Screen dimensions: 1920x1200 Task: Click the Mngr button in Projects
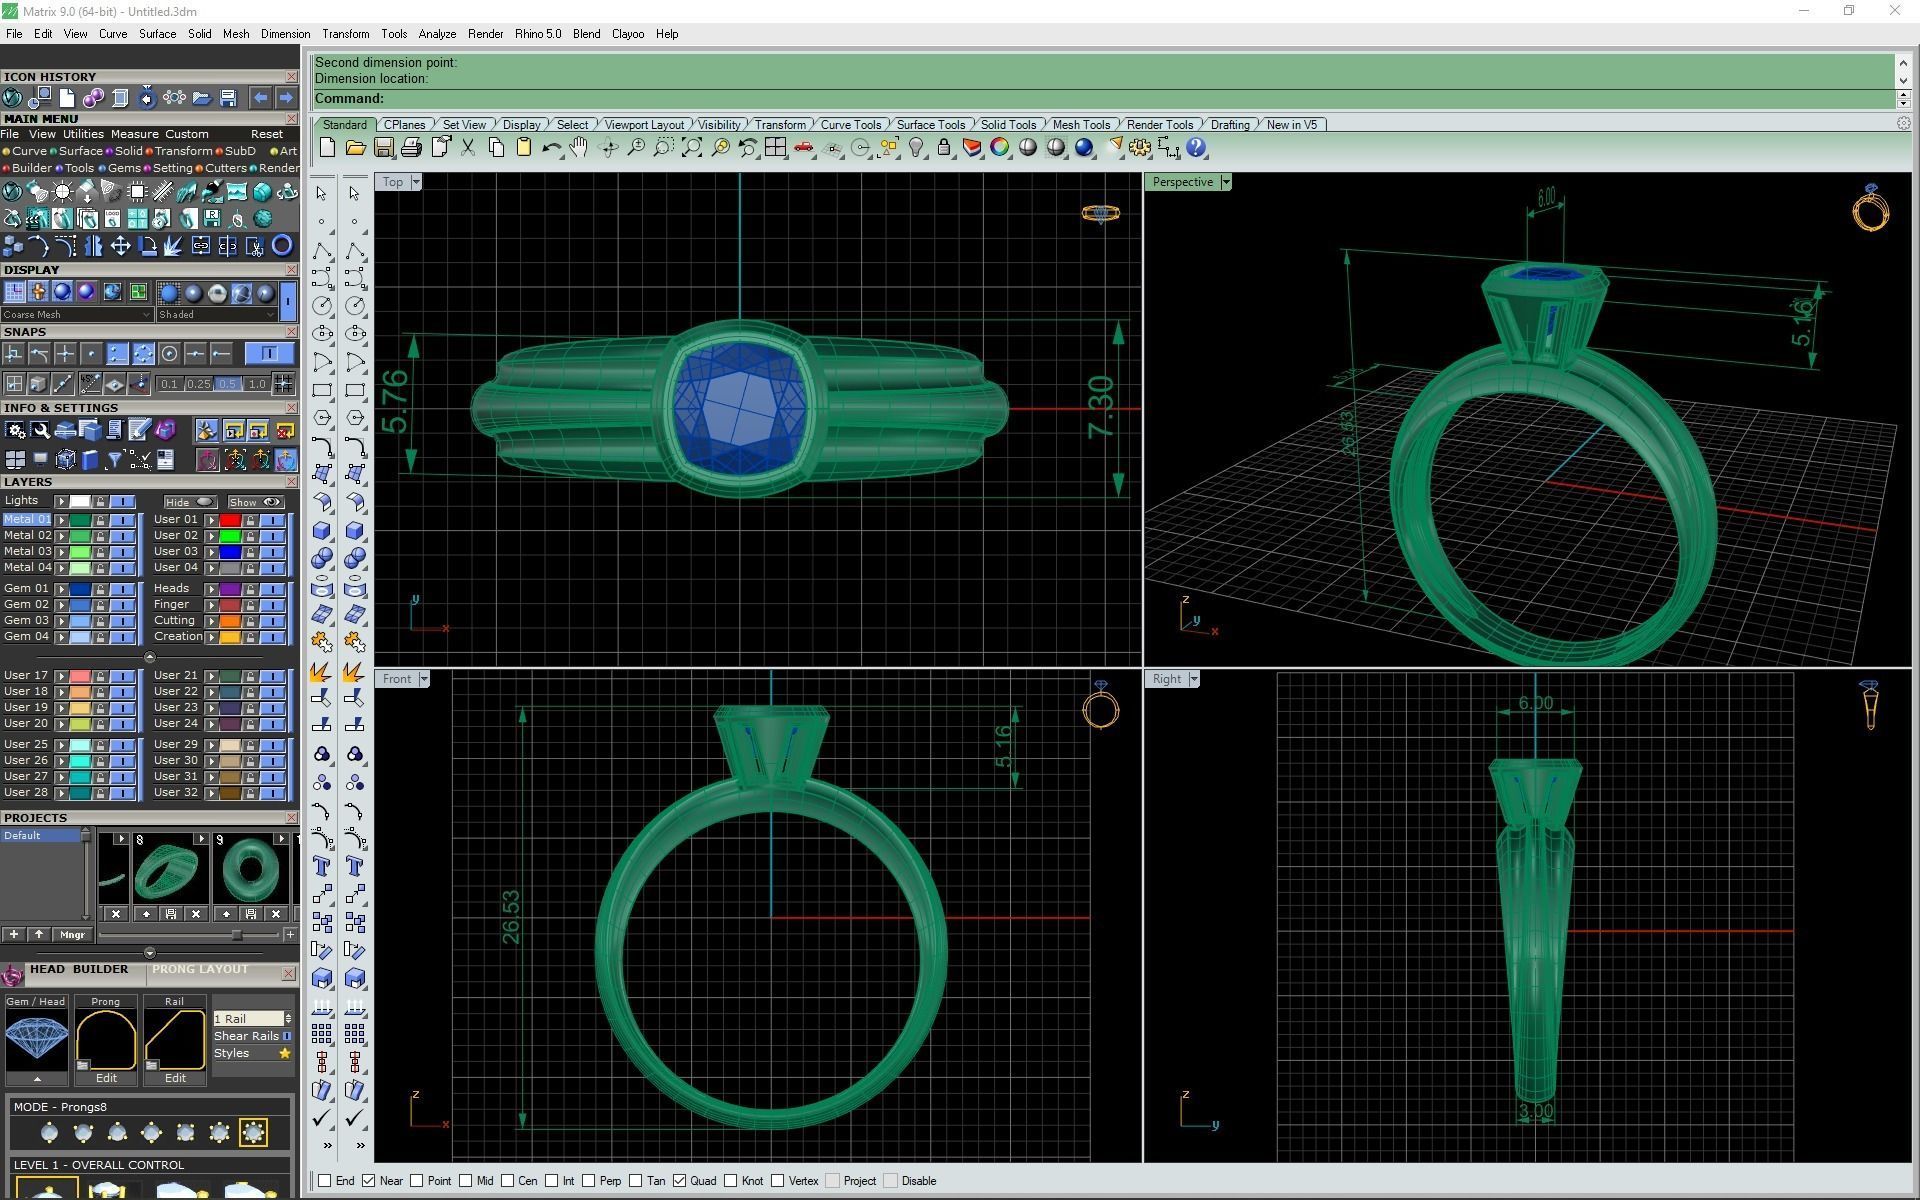point(72,935)
